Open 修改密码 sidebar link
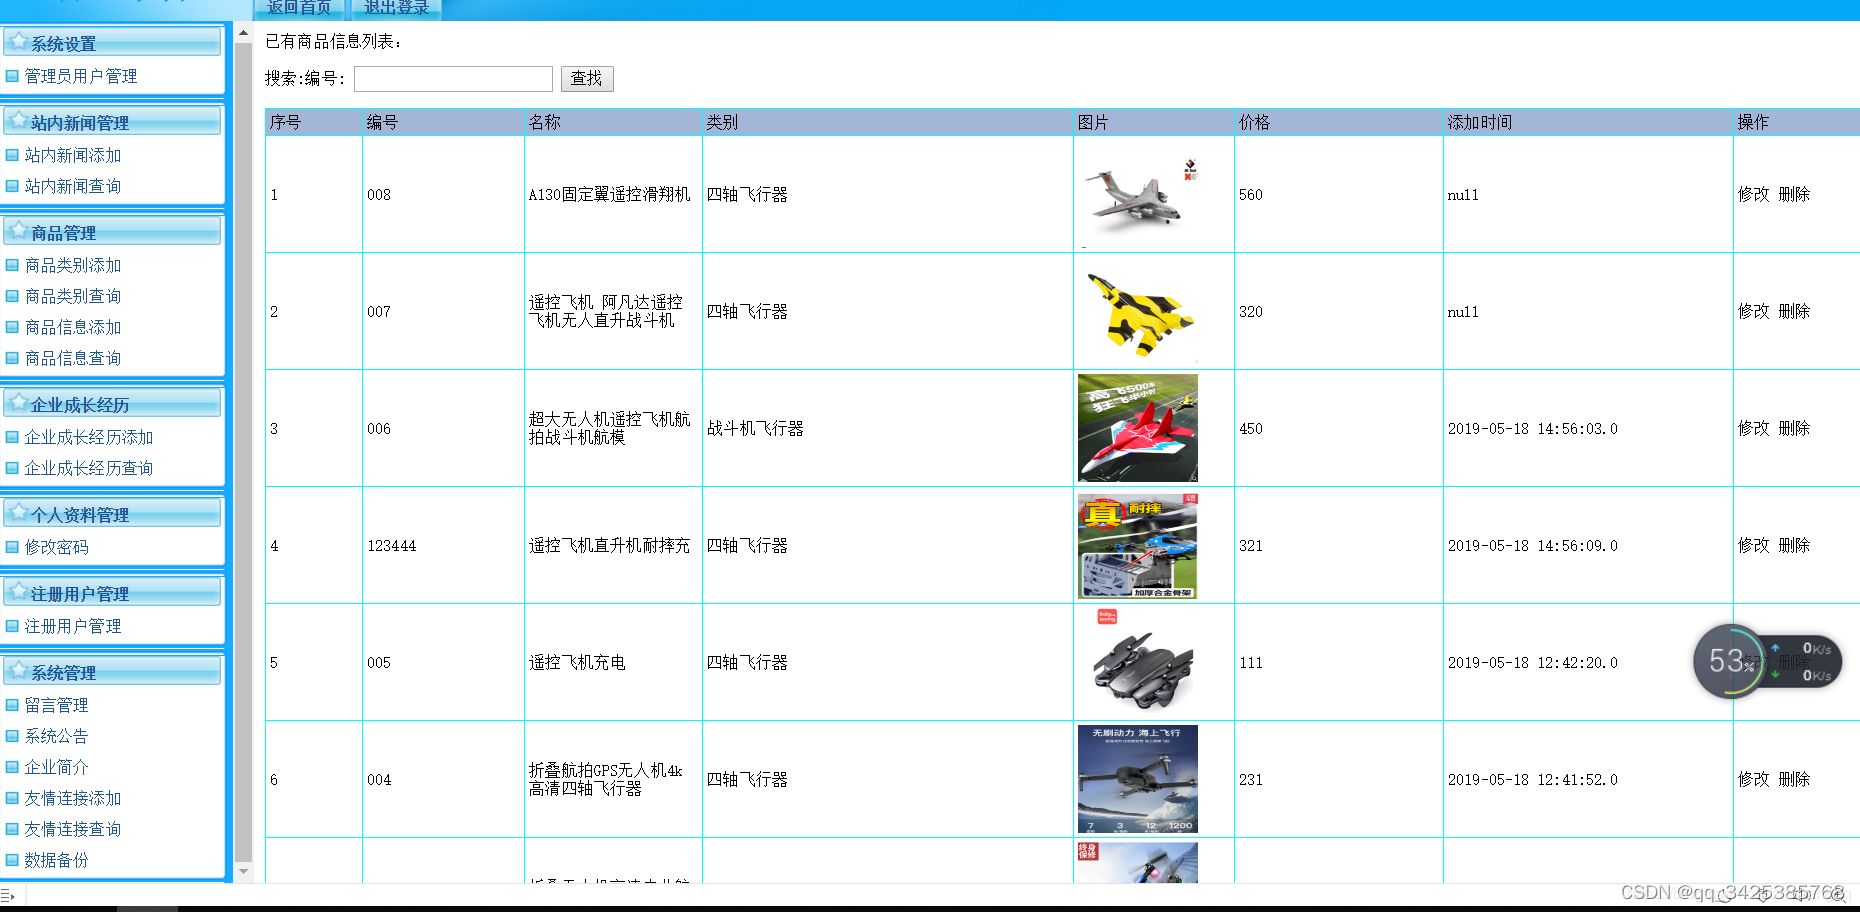 click(x=57, y=547)
